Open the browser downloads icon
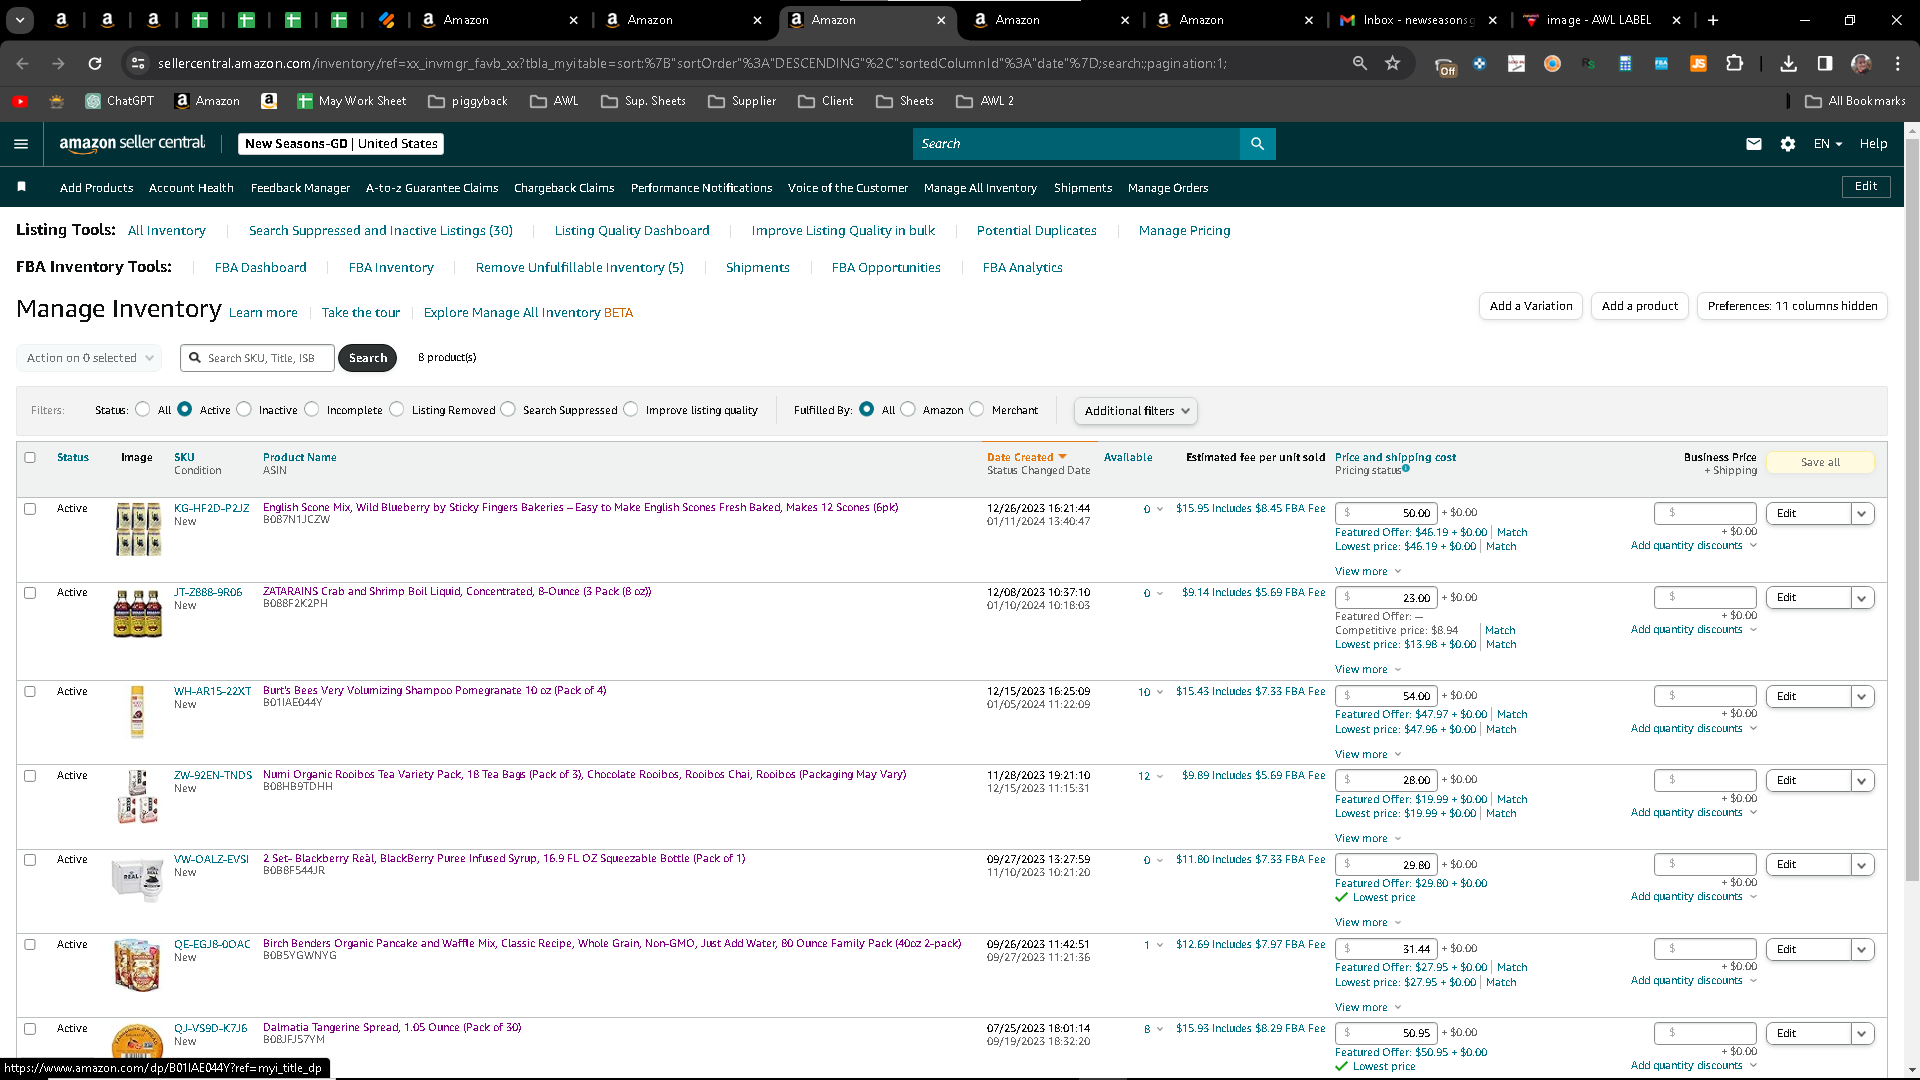Screen dimensions: 1920x1080 (x=1788, y=63)
